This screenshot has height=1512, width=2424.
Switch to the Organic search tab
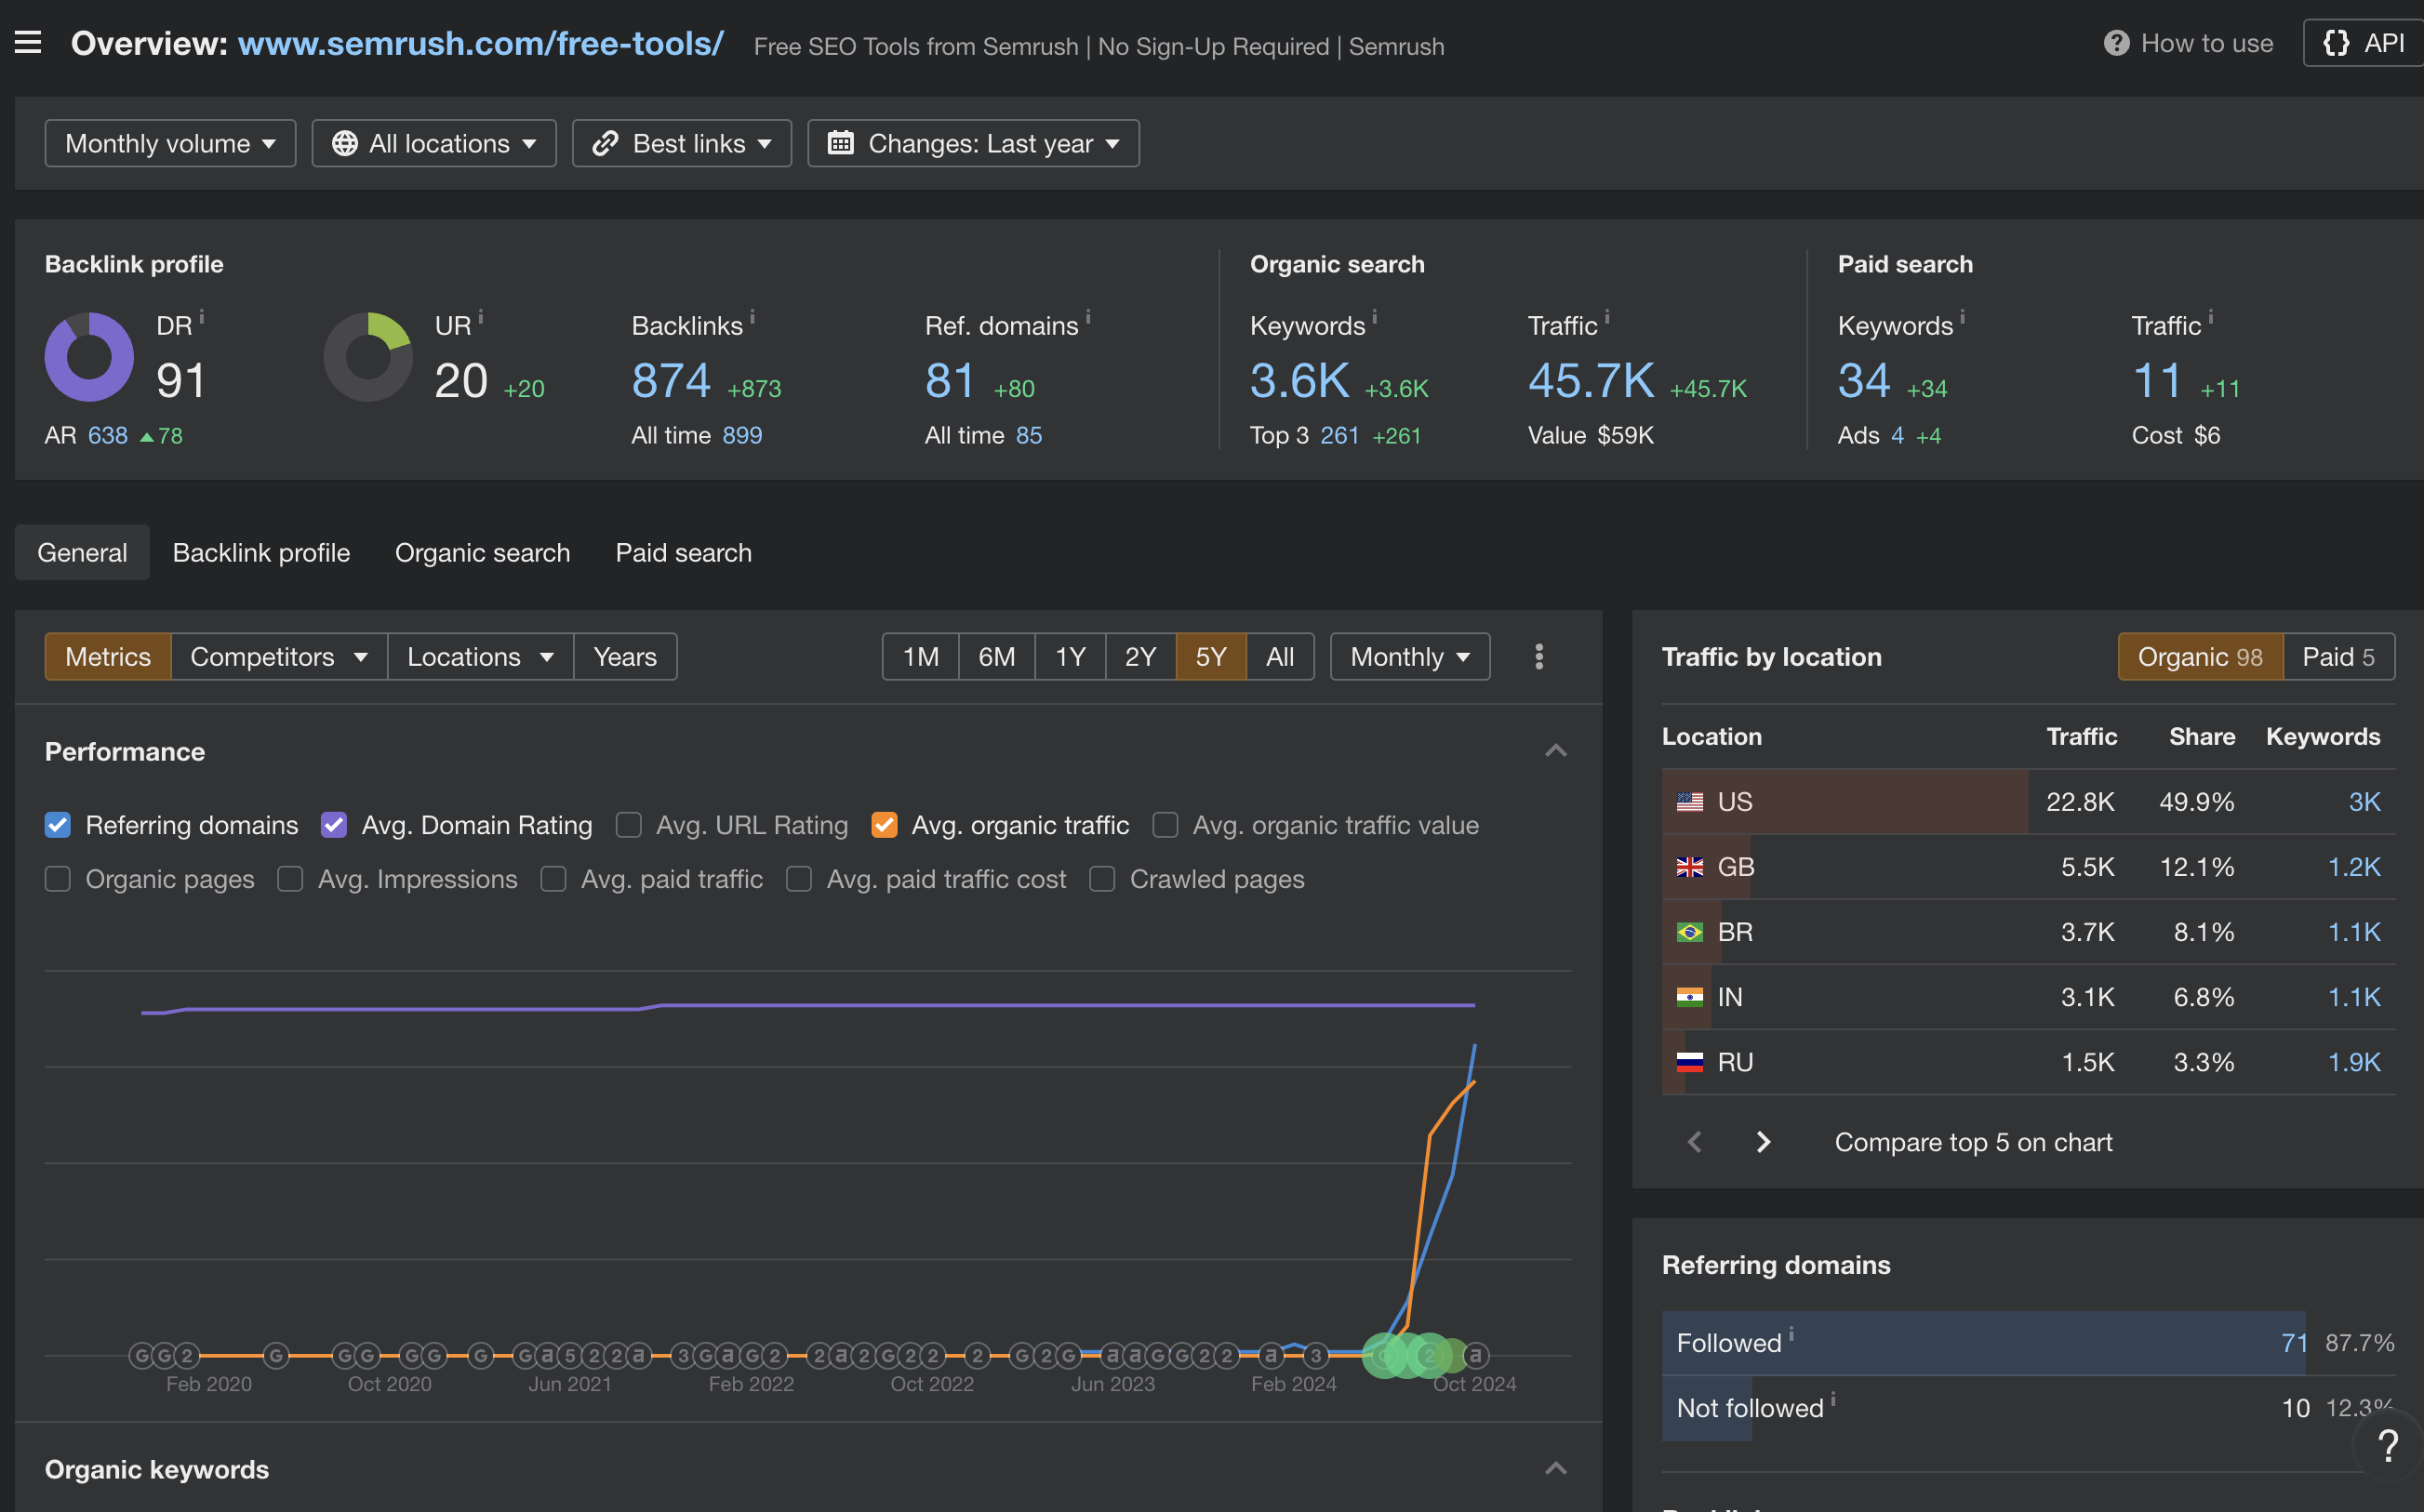coord(482,553)
